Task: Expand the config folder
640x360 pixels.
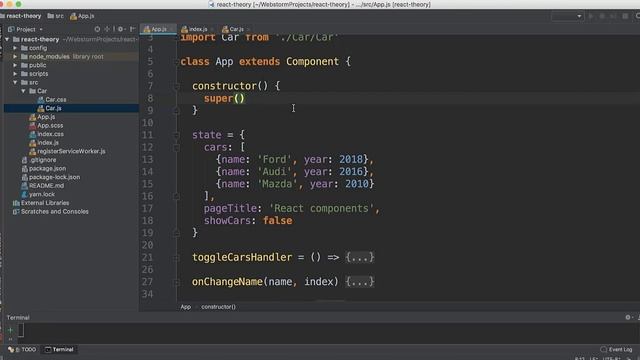Action: [15, 48]
